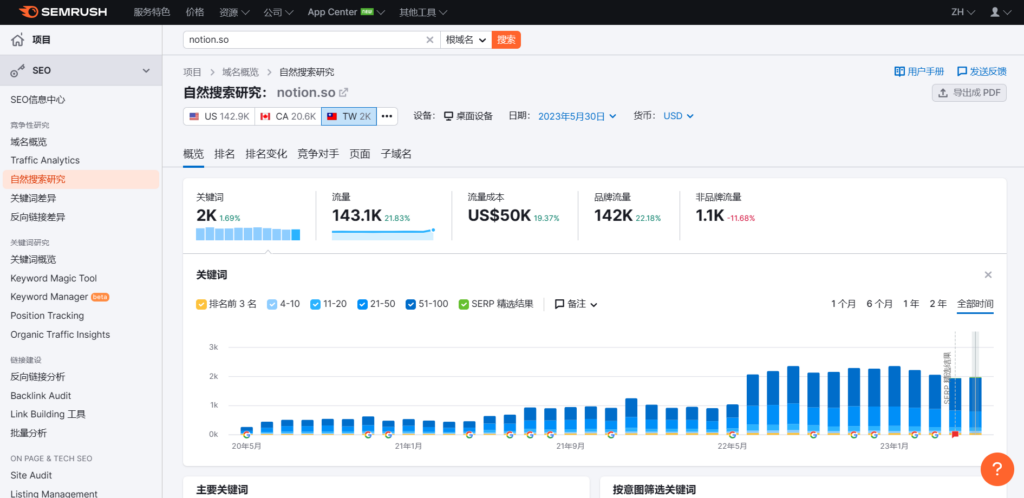Screen dimensions: 1024x498
Task: Open the USD currency dropdown
Action: pos(679,116)
